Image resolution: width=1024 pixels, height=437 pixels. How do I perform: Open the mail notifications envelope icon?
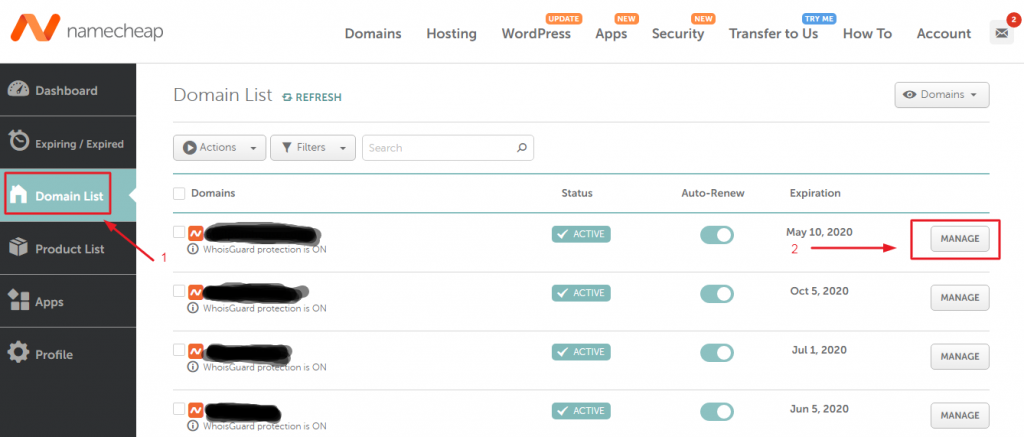(1001, 33)
